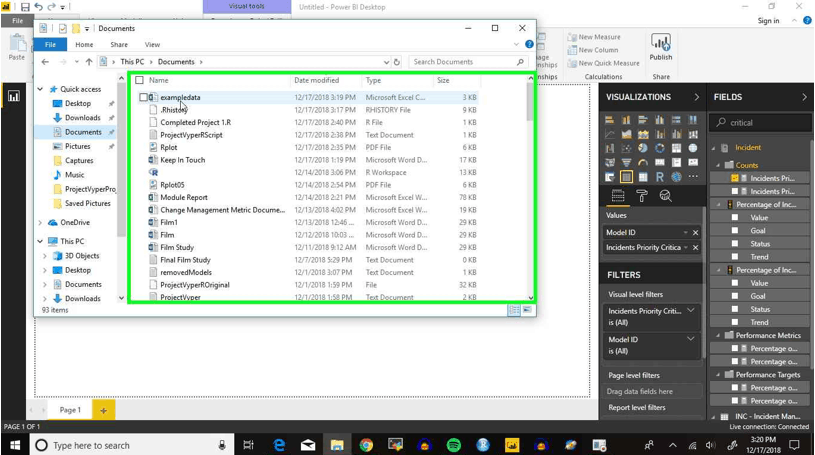This screenshot has width=815, height=455.
Task: Select the Funnel chart visualization icon
Action: (626, 163)
